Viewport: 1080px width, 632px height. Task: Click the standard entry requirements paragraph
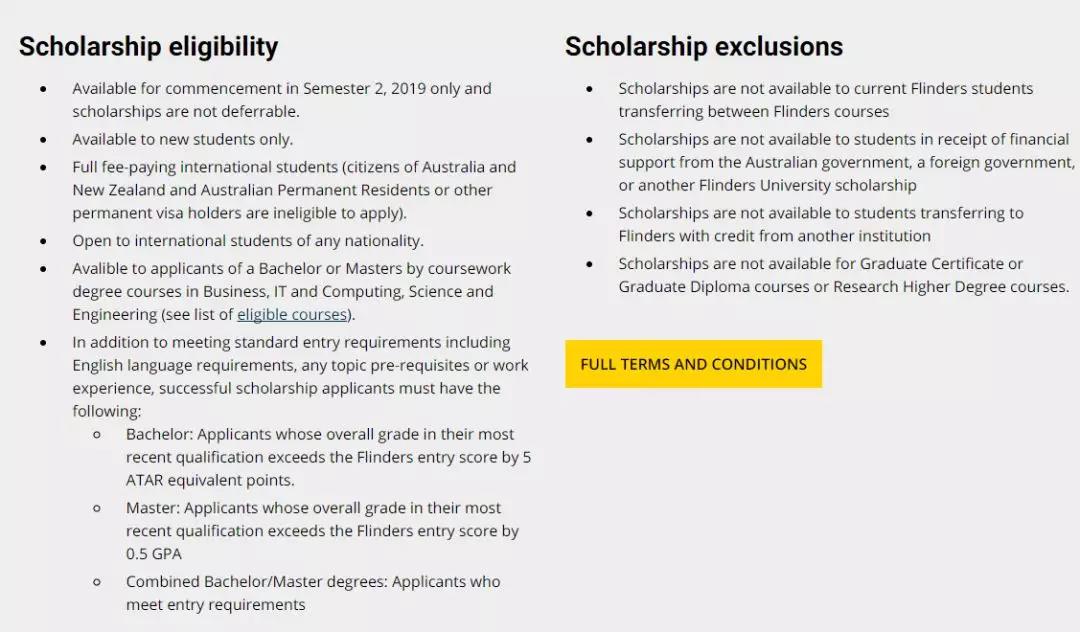click(300, 377)
